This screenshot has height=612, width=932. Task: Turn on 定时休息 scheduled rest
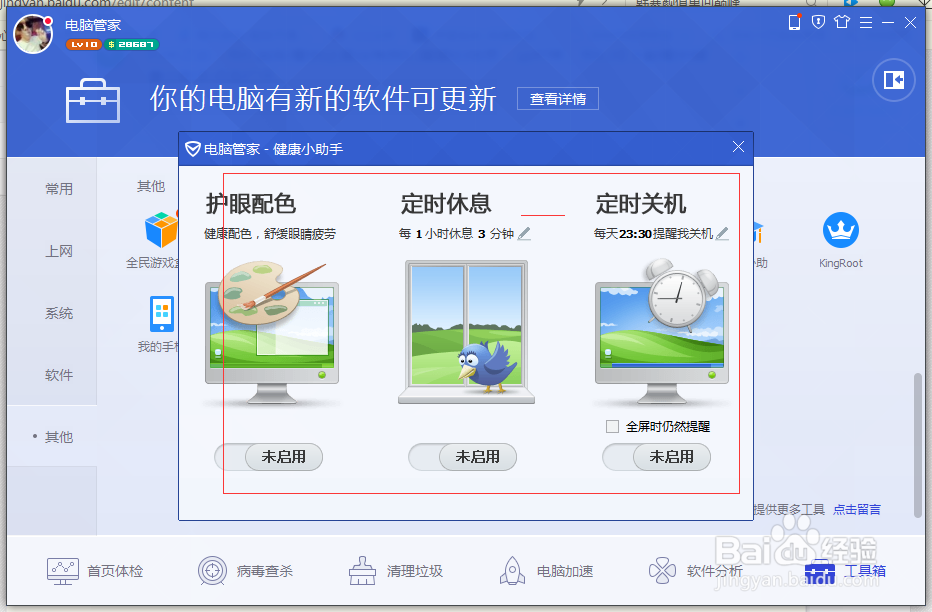[x=462, y=457]
